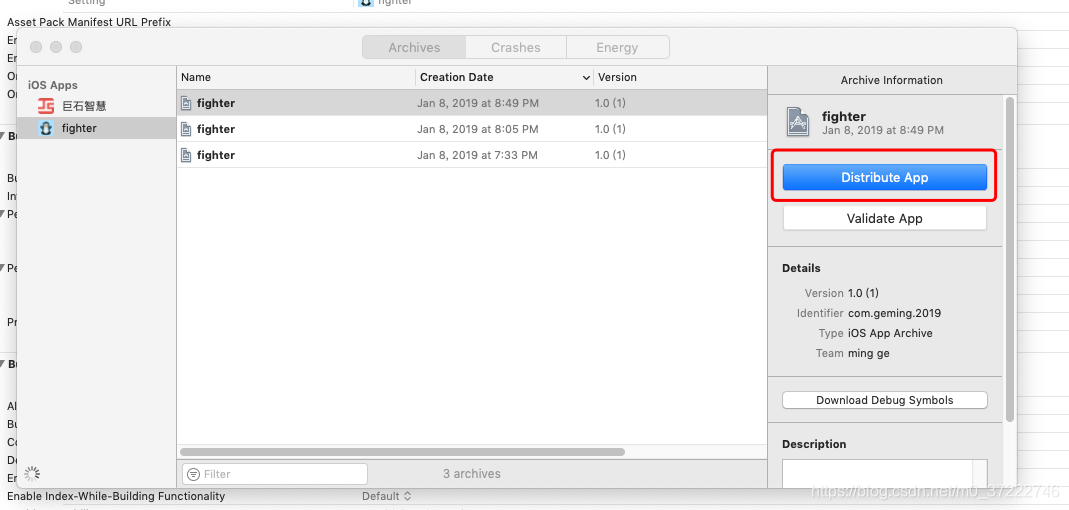Select fighter archive from 7:33 PM
Viewport: 1069px width, 510px height.
(472, 155)
